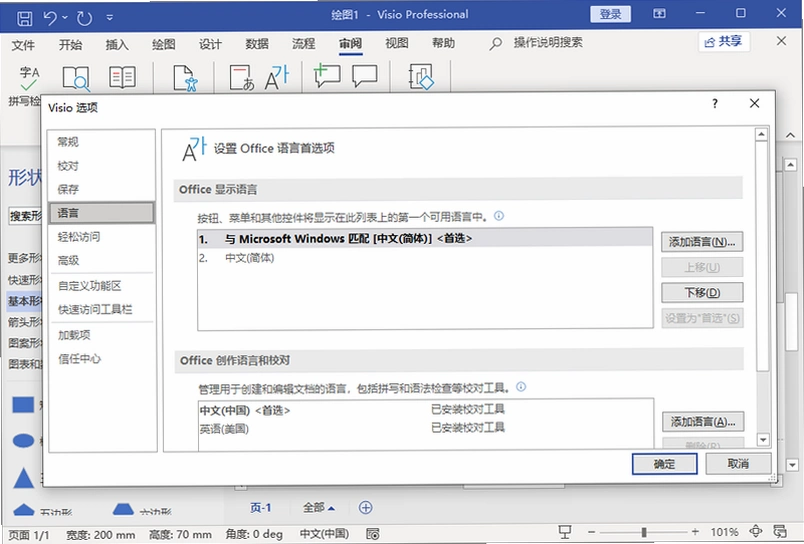The height and width of the screenshot is (544, 804).
Task: Open ribbon display options icon
Action: pos(659,14)
